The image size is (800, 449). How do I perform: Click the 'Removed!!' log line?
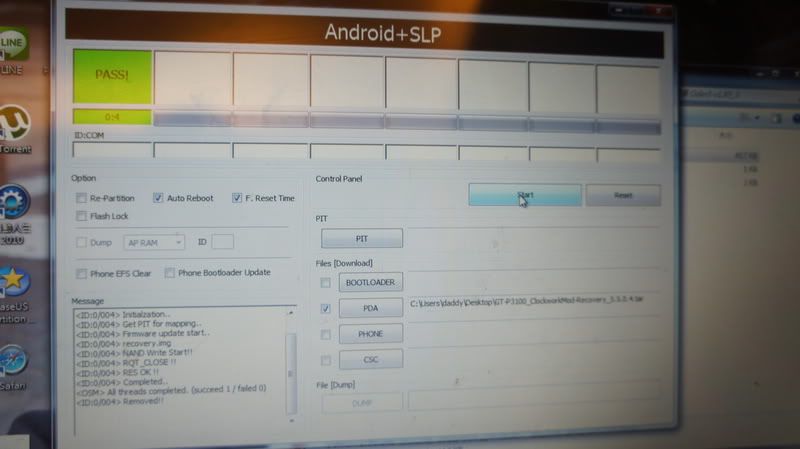(x=120, y=402)
